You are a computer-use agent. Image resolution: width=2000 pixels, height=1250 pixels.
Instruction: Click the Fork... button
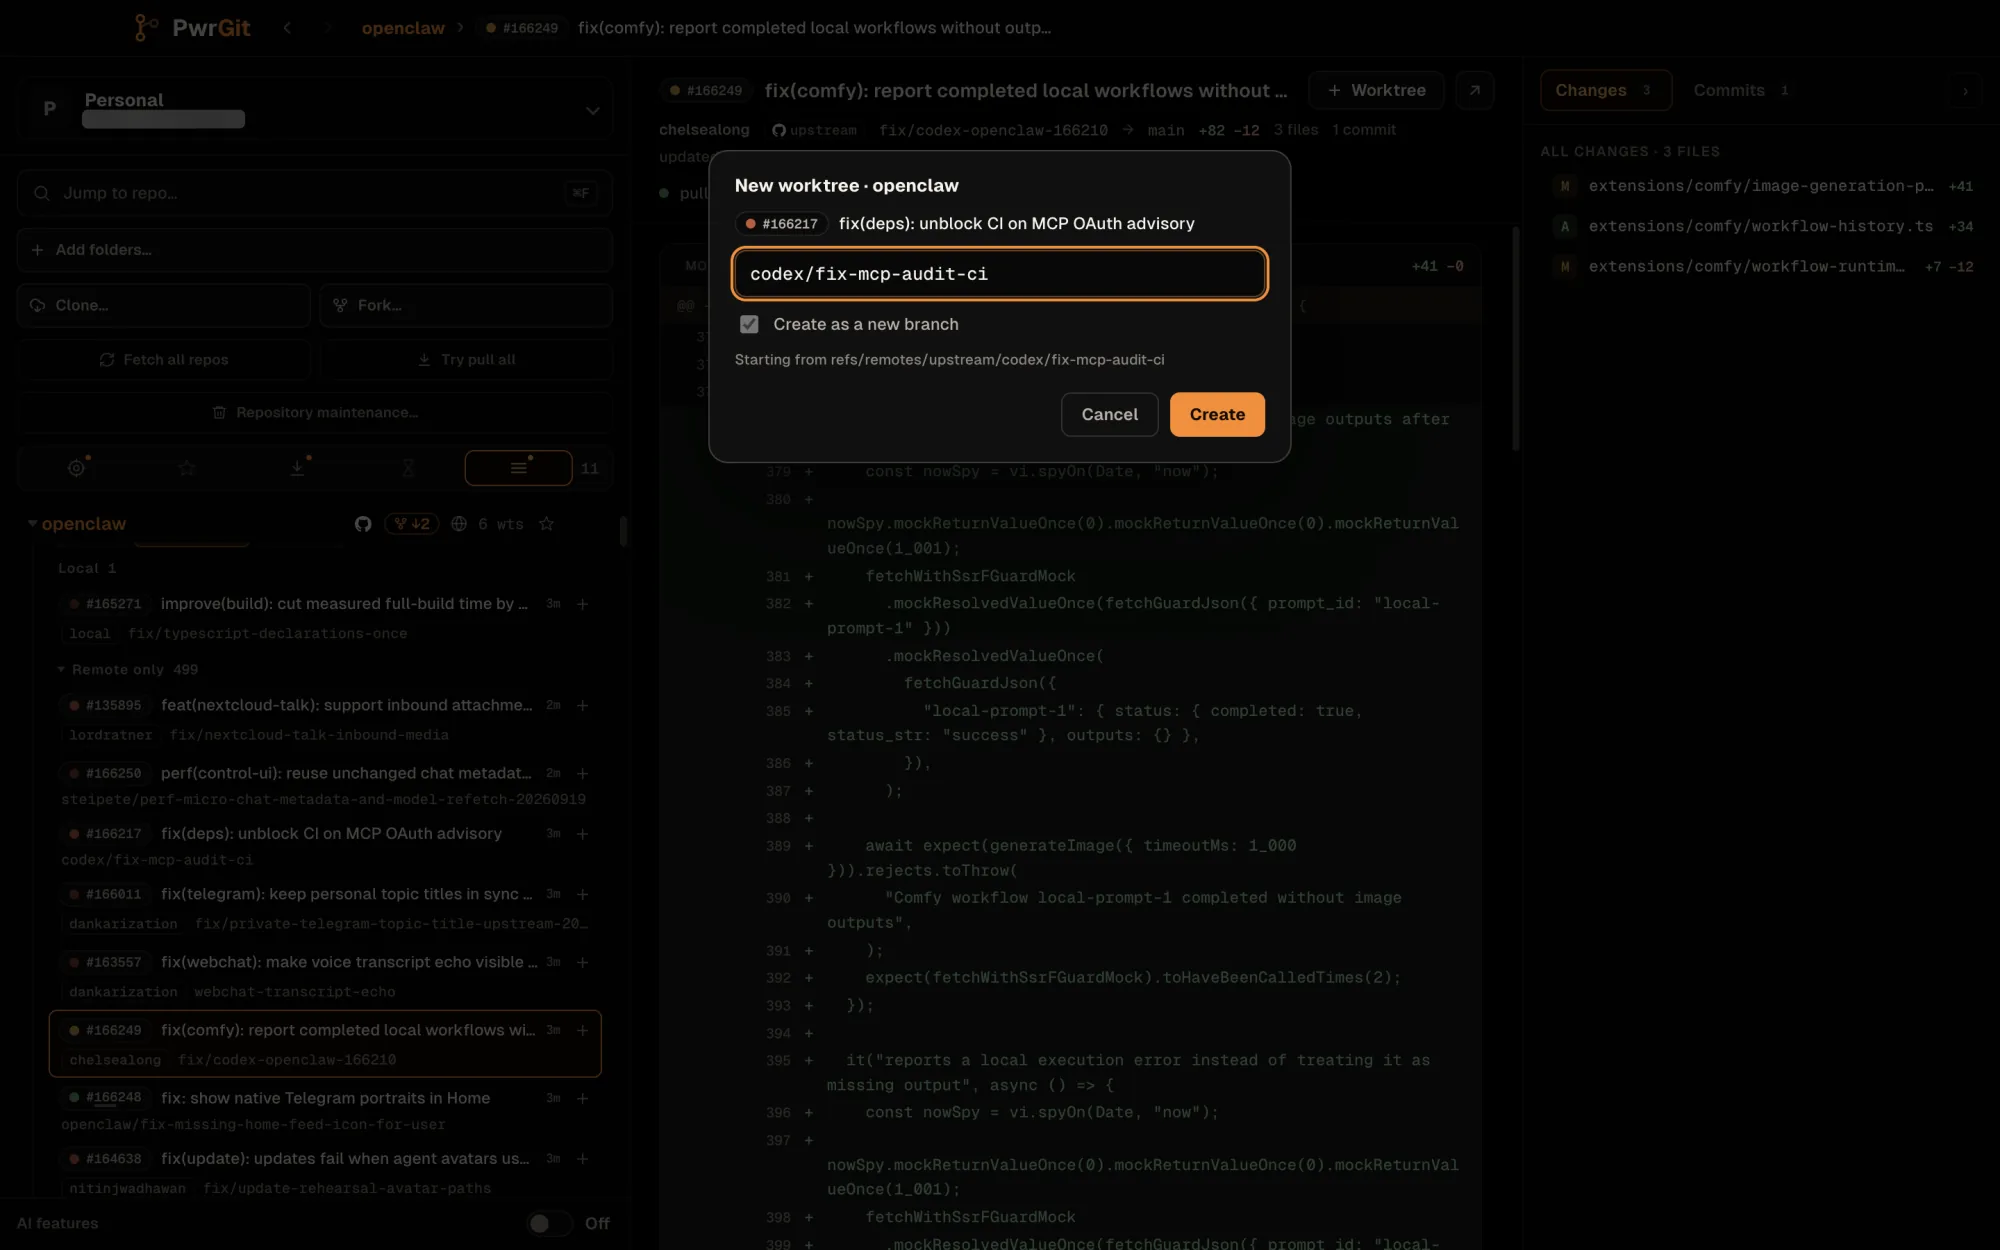pyautogui.click(x=466, y=305)
